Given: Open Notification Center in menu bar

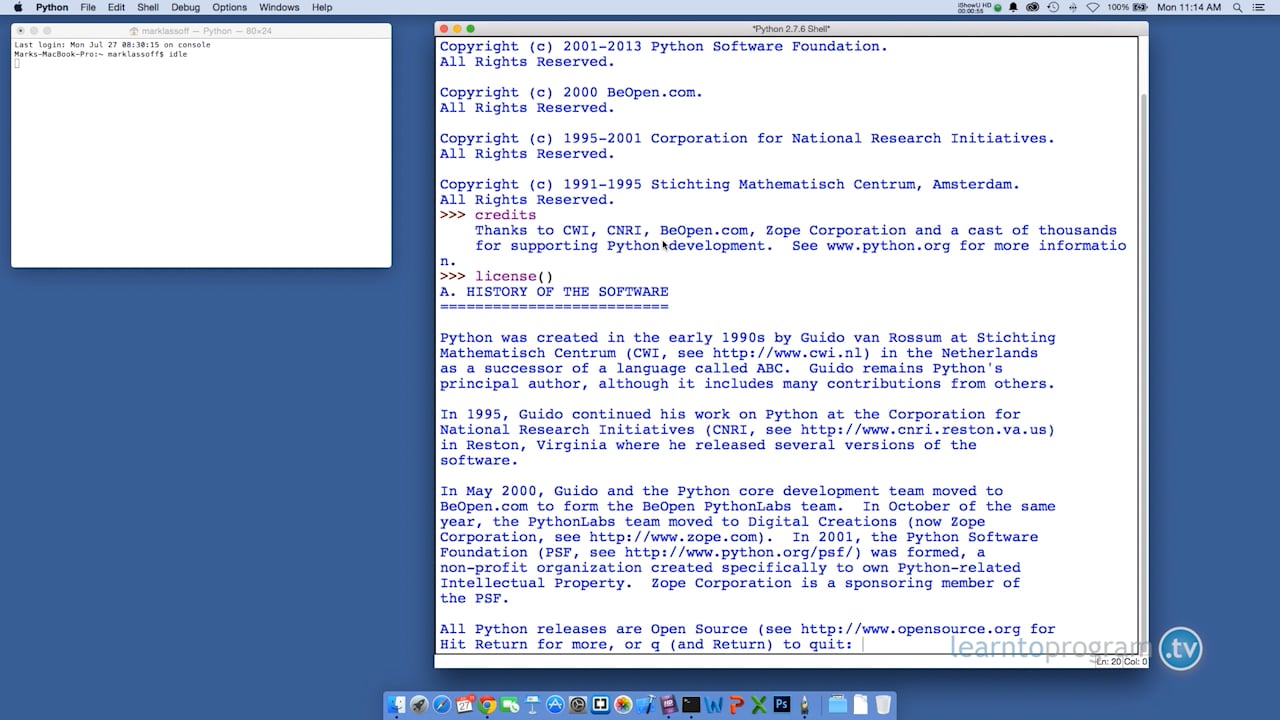Looking at the screenshot, I should (1258, 7).
